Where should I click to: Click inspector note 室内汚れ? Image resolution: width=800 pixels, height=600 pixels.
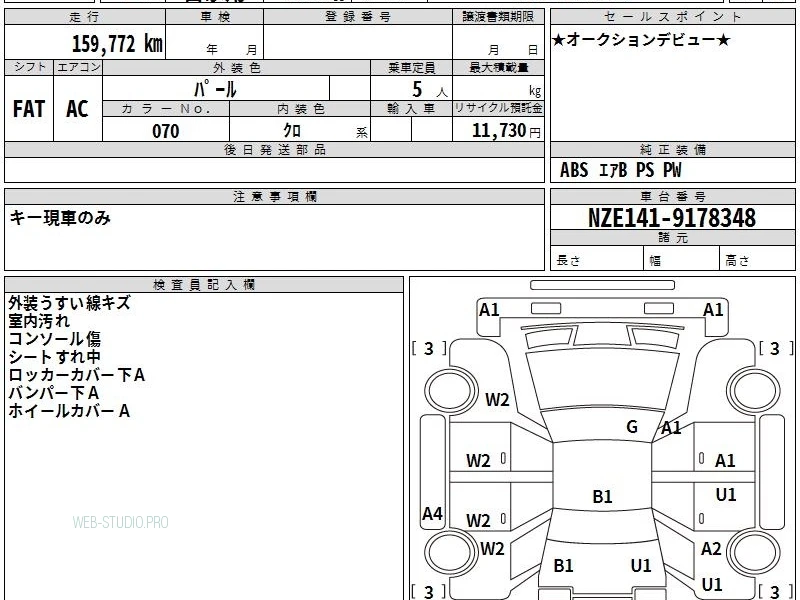click(39, 321)
